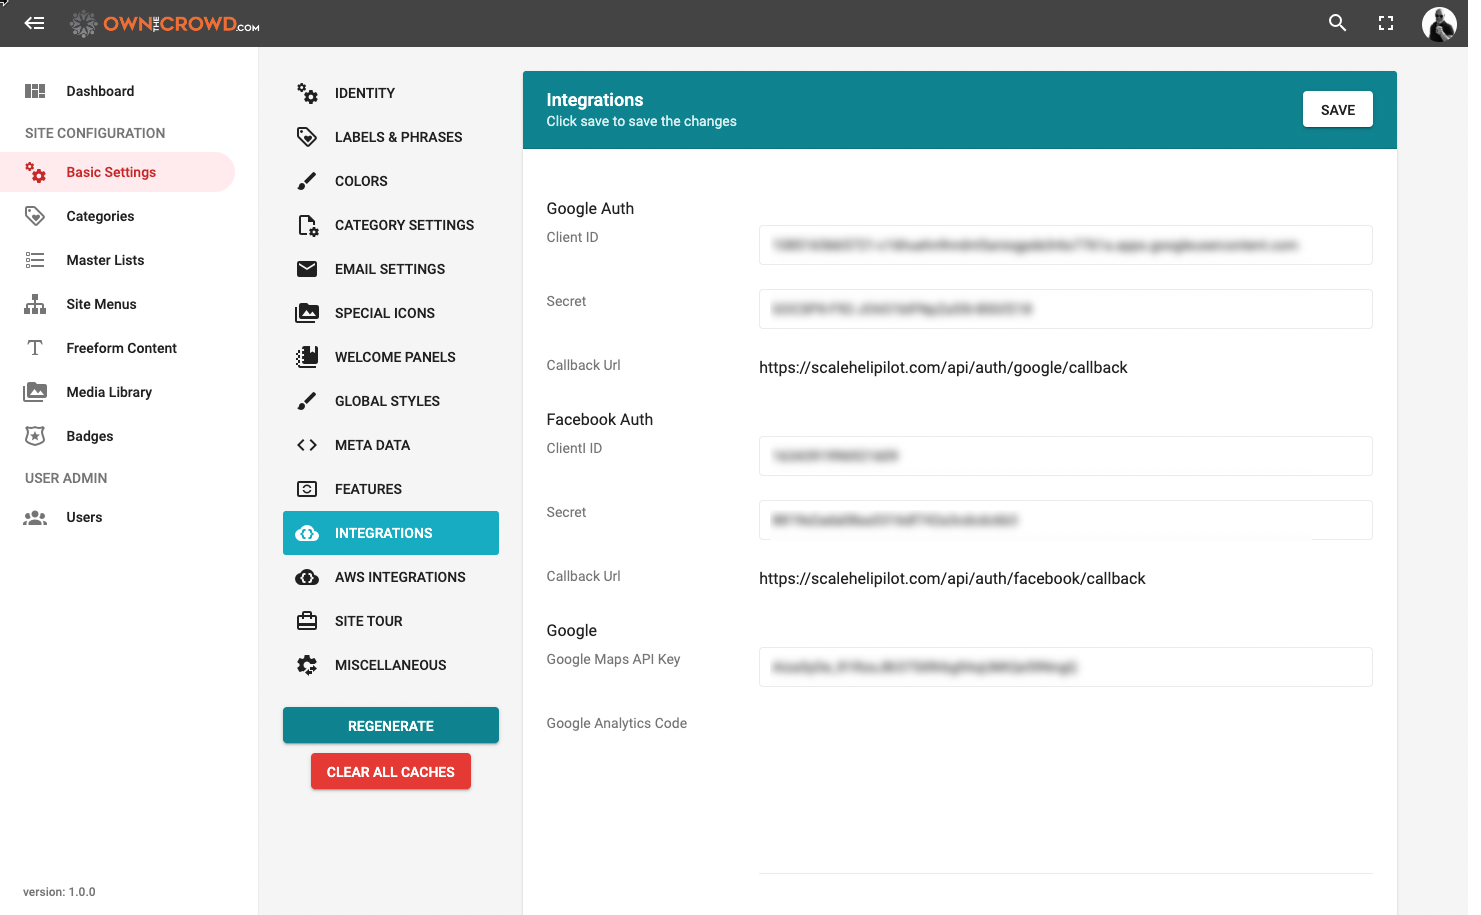Go to Media Library page
This screenshot has width=1481, height=915.
109,392
